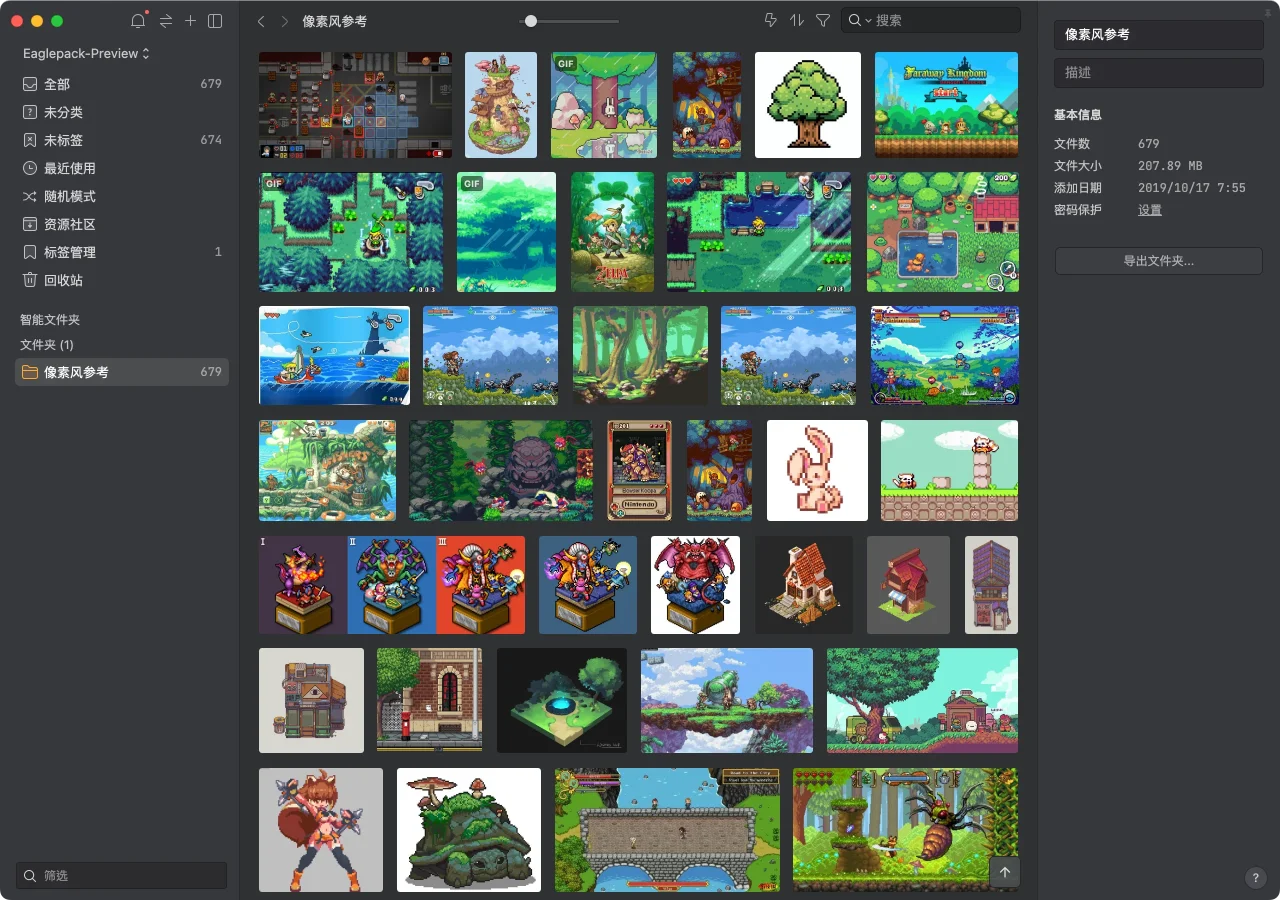Viewport: 1280px width, 900px height.
Task: Click the plus icon to add items
Action: coord(190,21)
